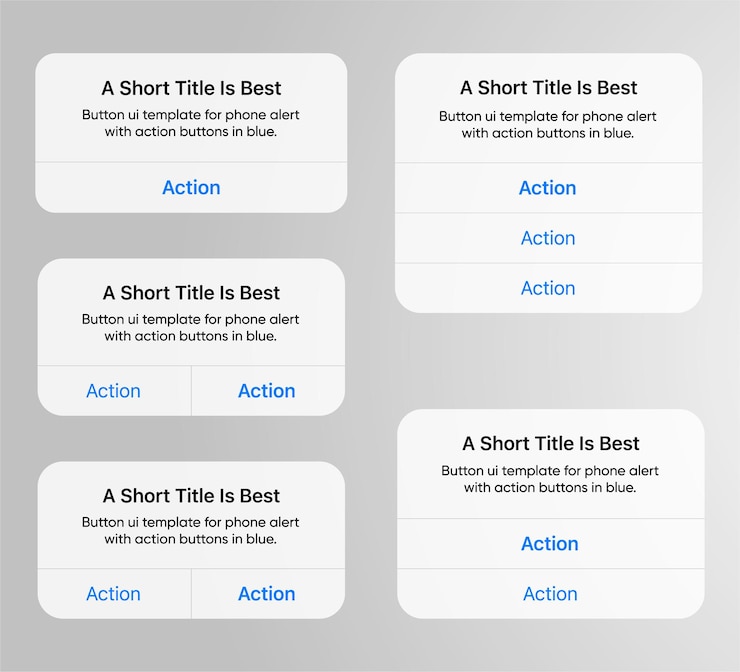Click the description text in the middle-left alert
The image size is (740, 672).
[190, 328]
